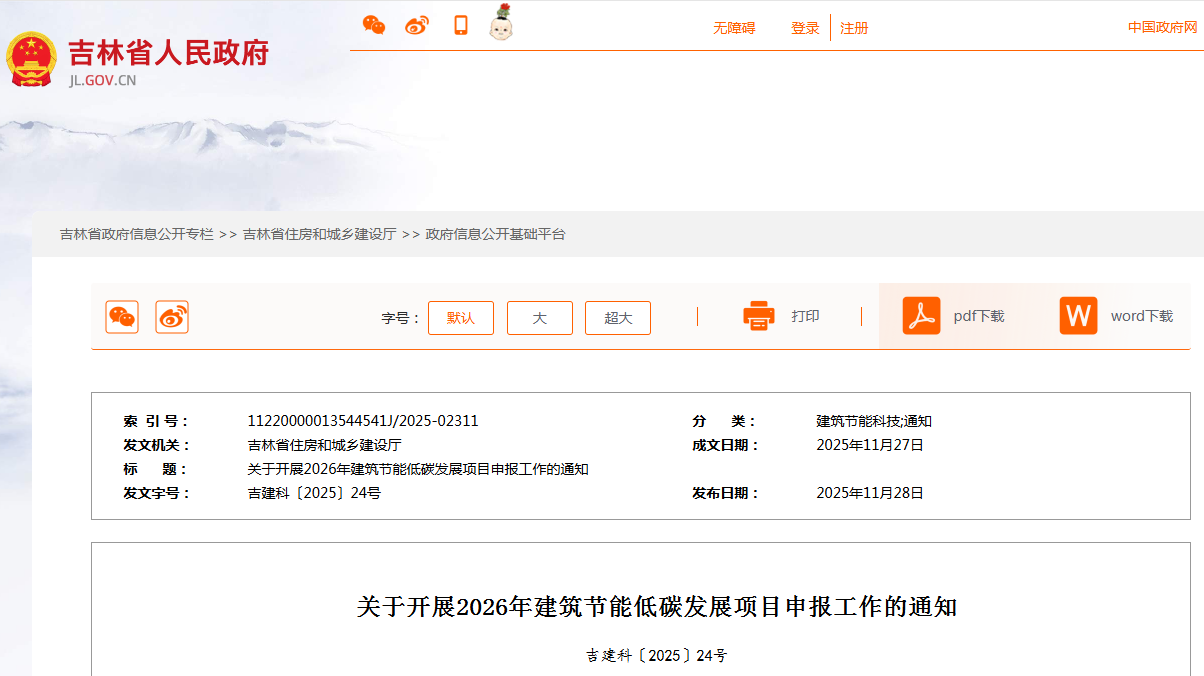Visit 中国政府网 link
The width and height of the screenshot is (1204, 676).
(x=1162, y=28)
